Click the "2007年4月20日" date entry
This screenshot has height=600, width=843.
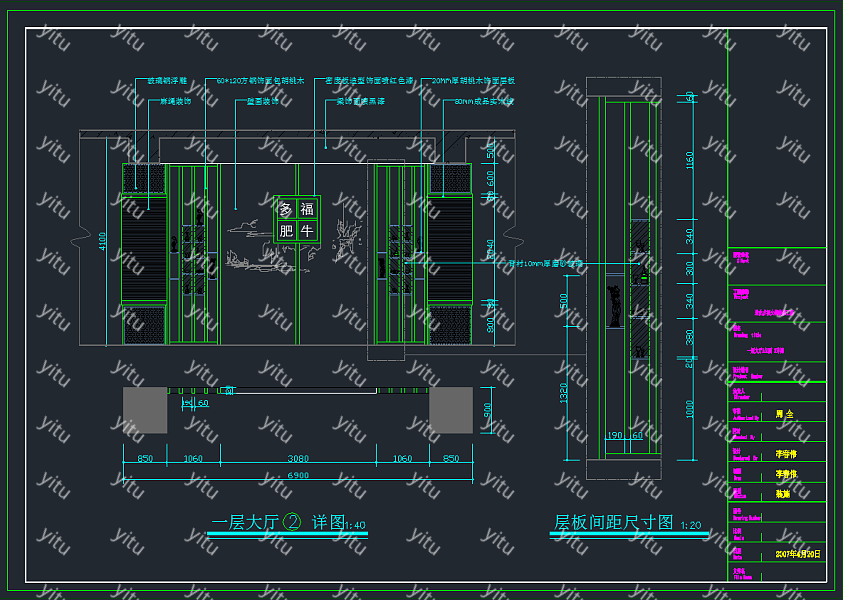click(x=798, y=554)
